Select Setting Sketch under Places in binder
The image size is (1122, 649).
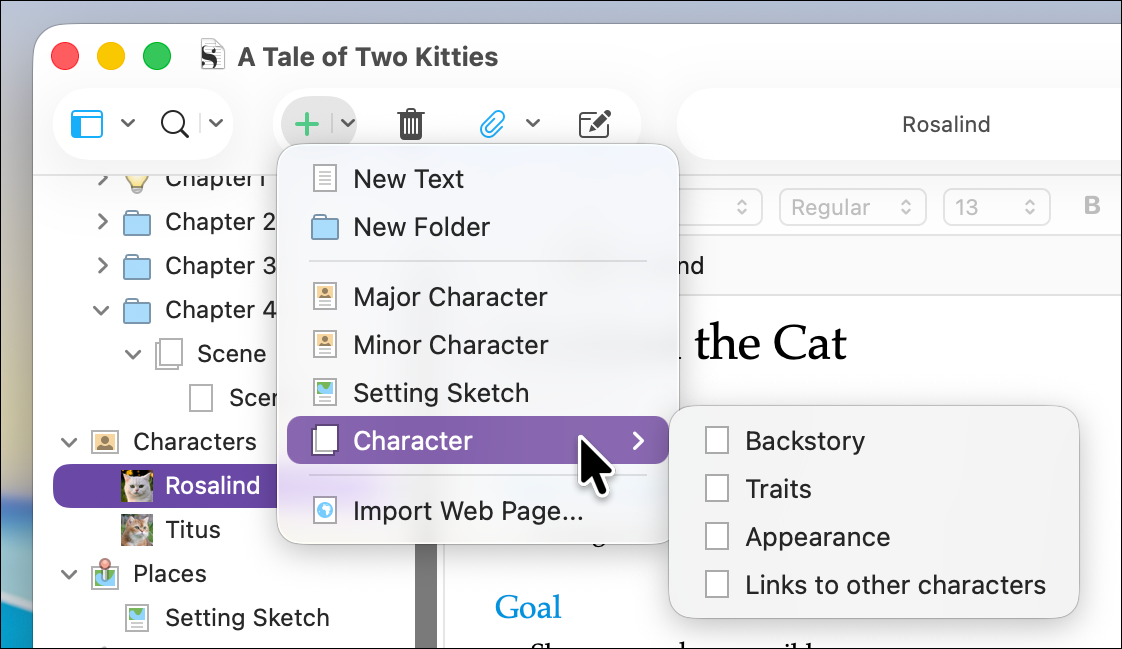246,618
